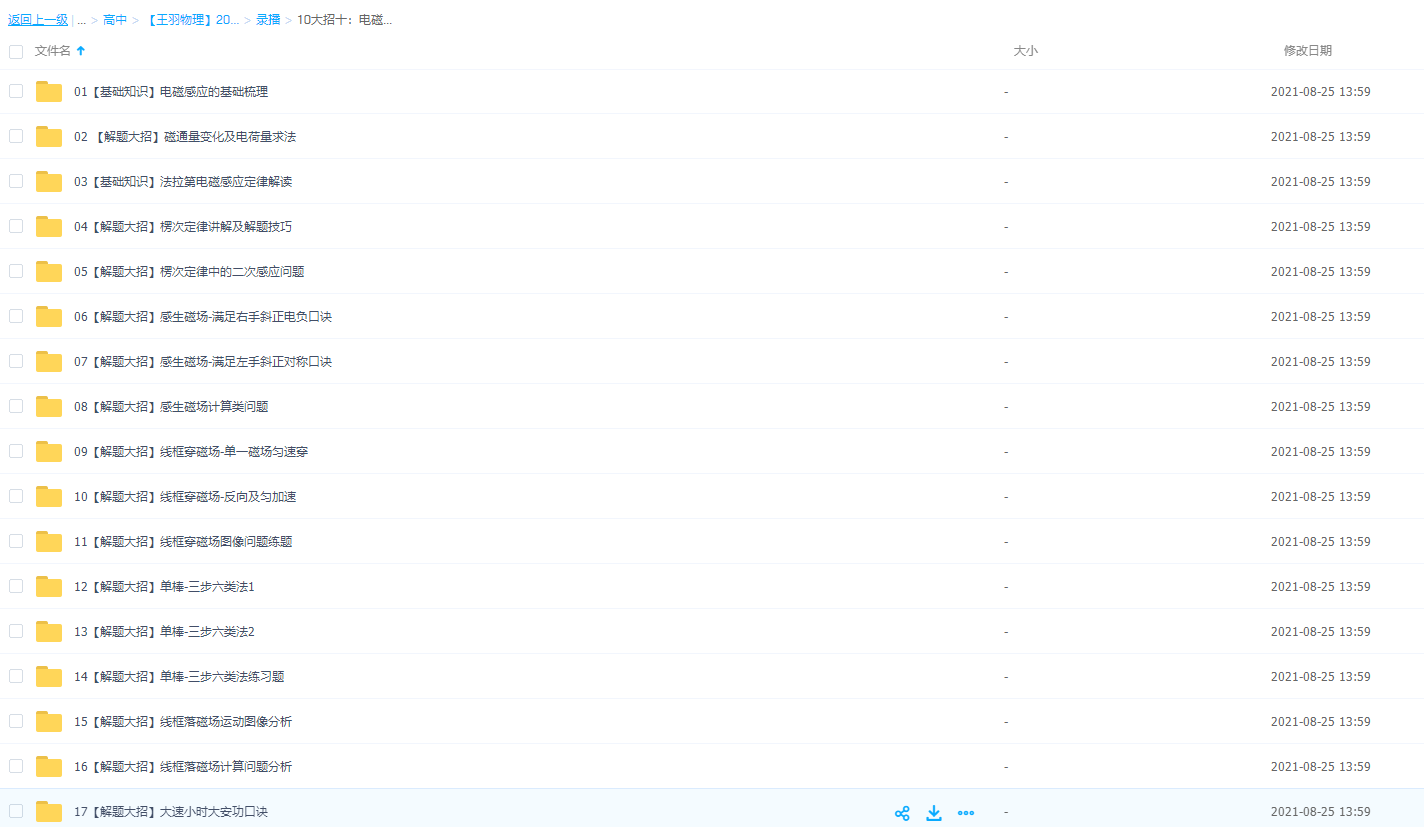Toggle sort arrow next to 文件名
The height and width of the screenshot is (827, 1424).
click(81, 51)
